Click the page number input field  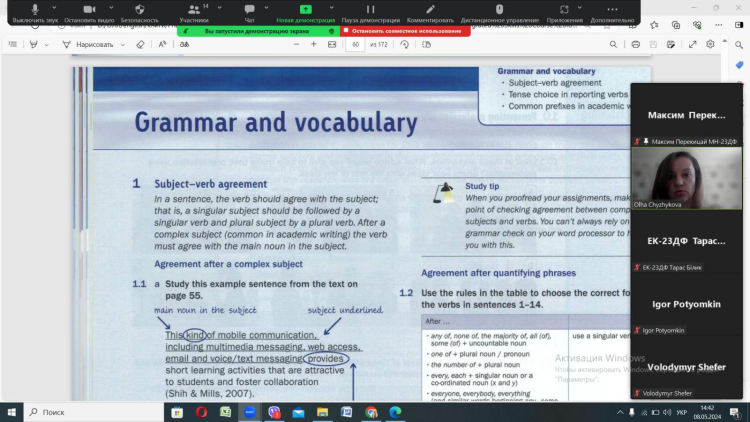pos(355,44)
